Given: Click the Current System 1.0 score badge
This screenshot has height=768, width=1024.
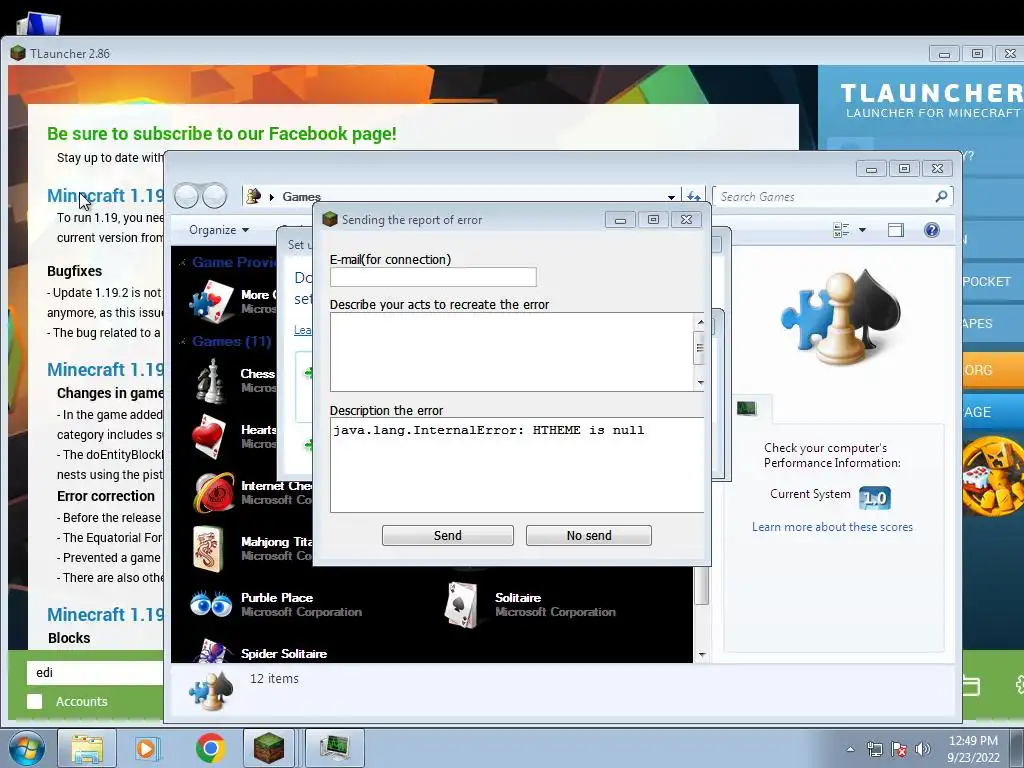Looking at the screenshot, I should [x=874, y=498].
